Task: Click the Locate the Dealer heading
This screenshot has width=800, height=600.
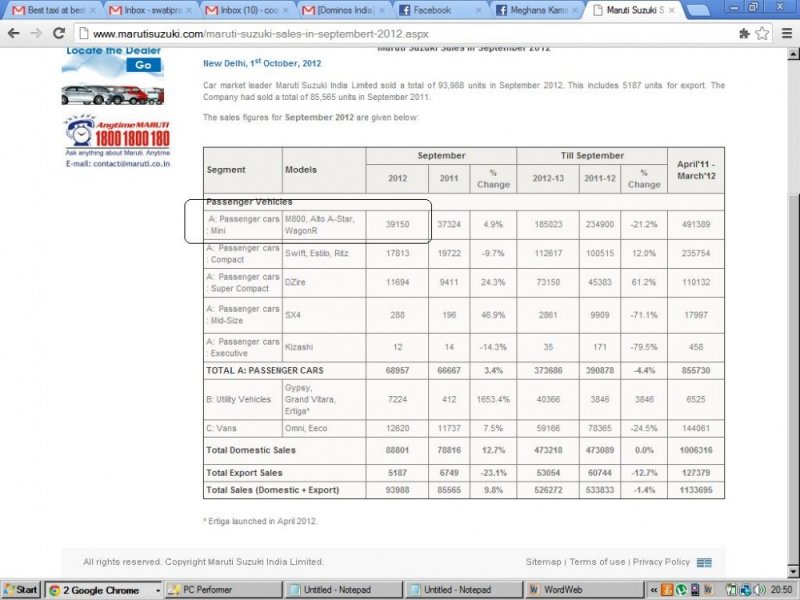Action: [113, 51]
